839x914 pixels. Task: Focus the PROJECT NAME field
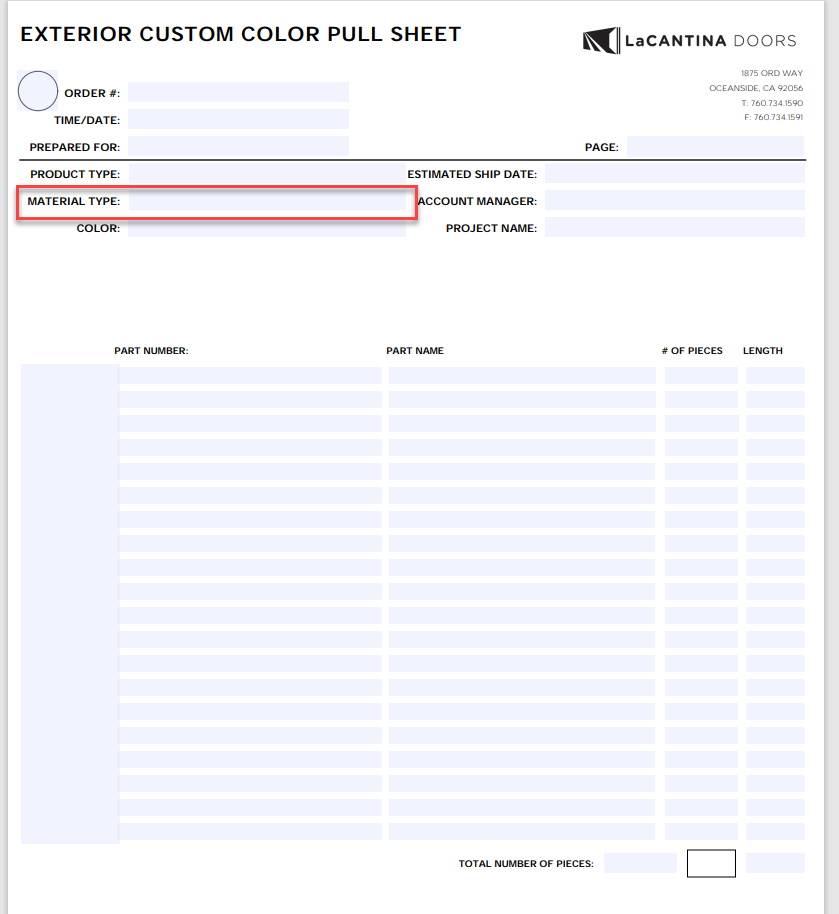[675, 227]
